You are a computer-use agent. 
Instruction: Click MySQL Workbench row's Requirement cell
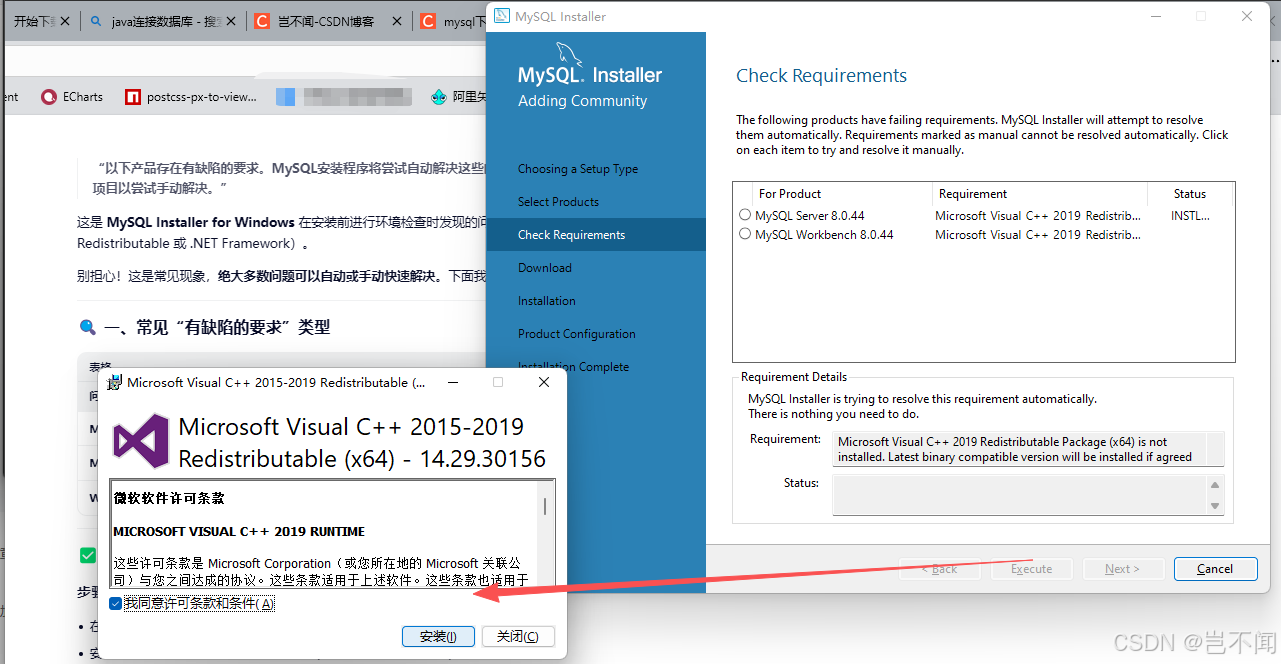pyautogui.click(x=1038, y=234)
